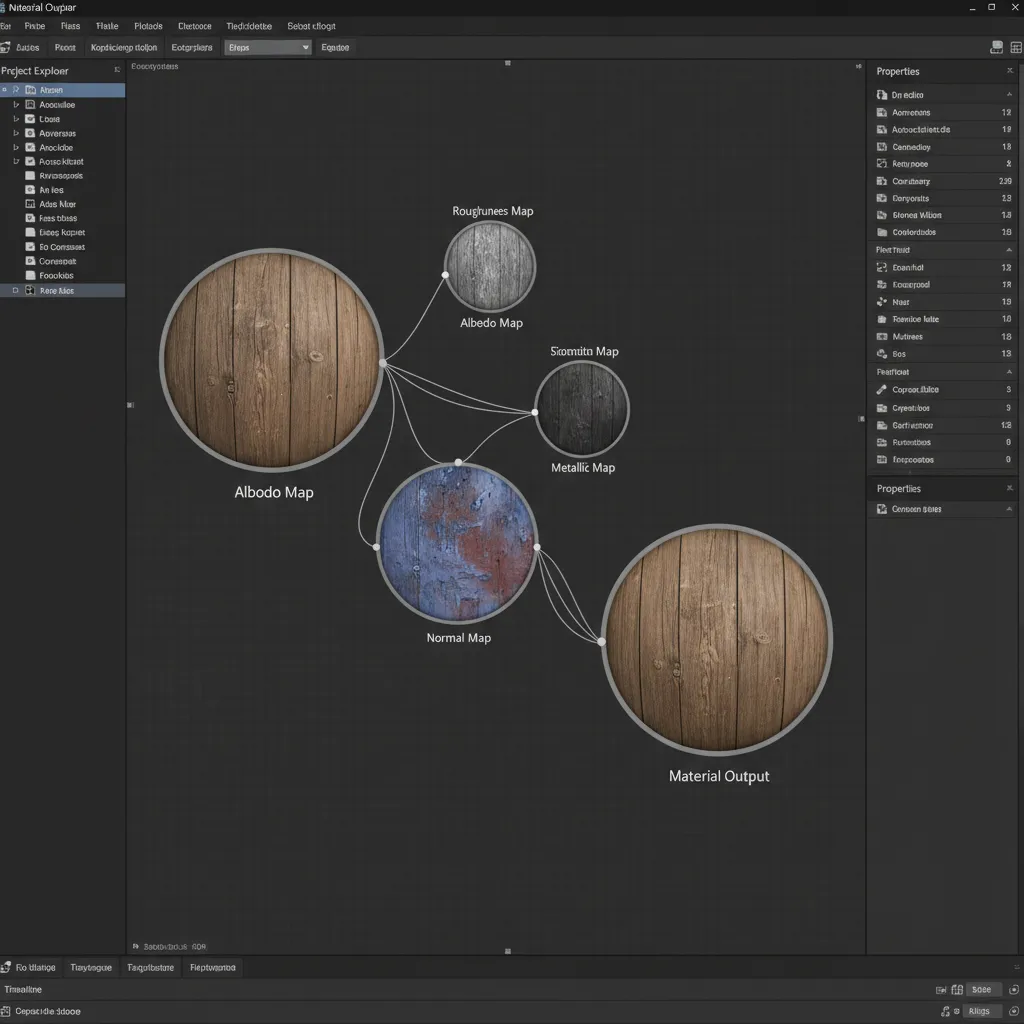Image resolution: width=1024 pixels, height=1024 pixels.
Task: Select the Normal Map node thumbnail
Action: 457,543
